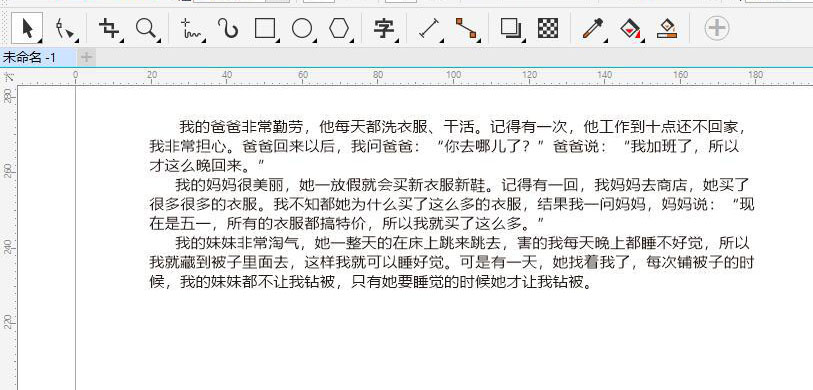Screen dimensions: 813x390
Task: Choose the Drop Shadow tool
Action: [511, 29]
